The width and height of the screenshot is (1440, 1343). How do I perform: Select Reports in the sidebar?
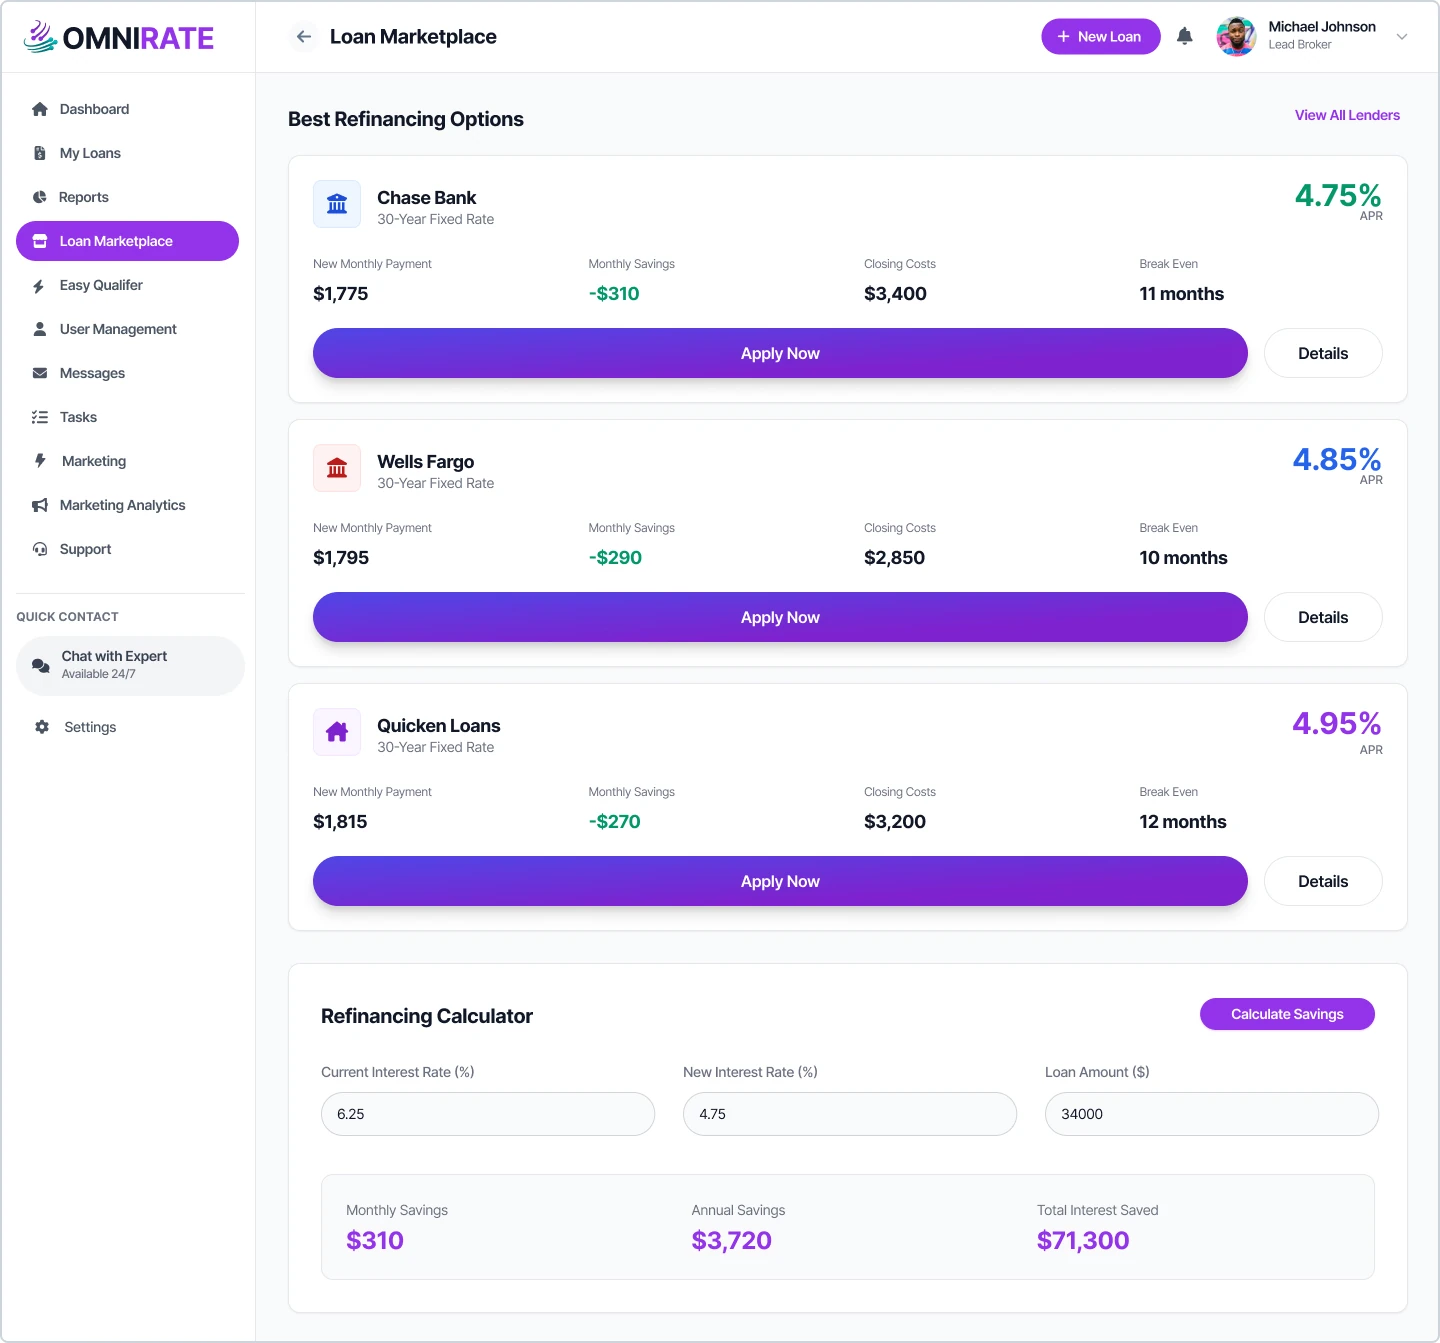(x=127, y=197)
